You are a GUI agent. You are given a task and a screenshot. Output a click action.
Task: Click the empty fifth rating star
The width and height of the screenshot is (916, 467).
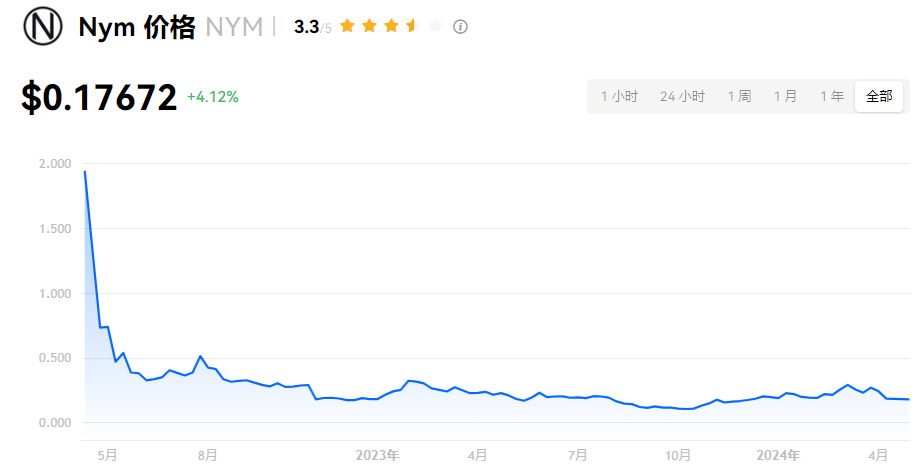point(434,26)
